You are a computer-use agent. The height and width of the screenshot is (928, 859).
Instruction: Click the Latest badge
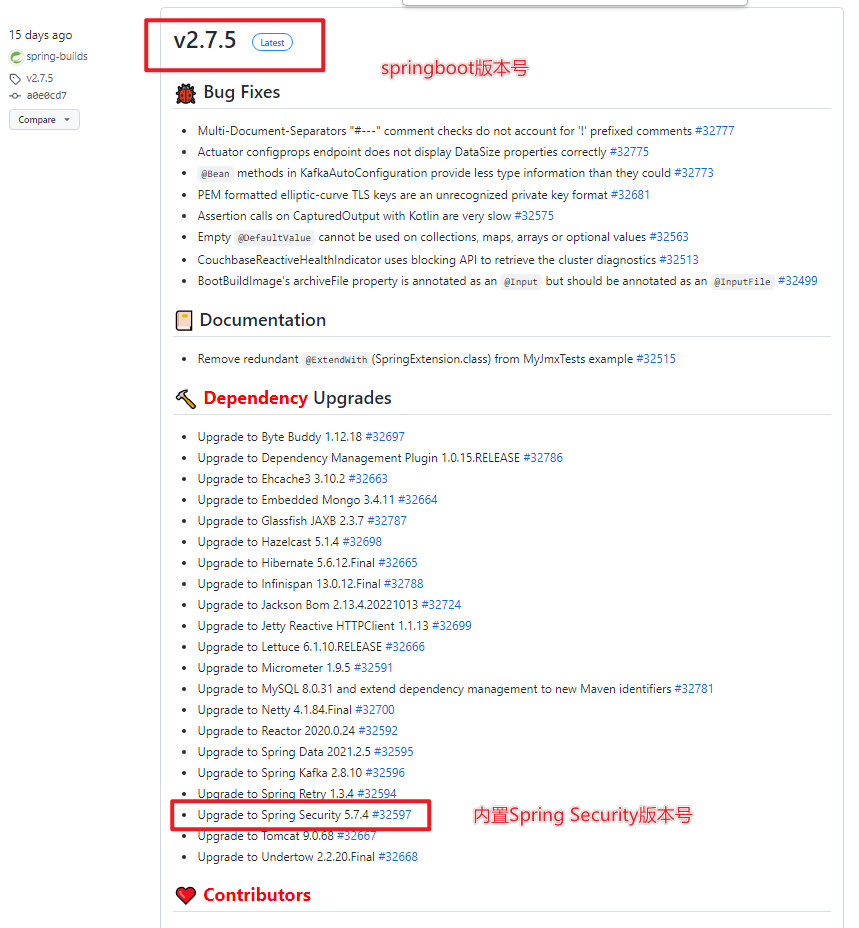[x=272, y=43]
